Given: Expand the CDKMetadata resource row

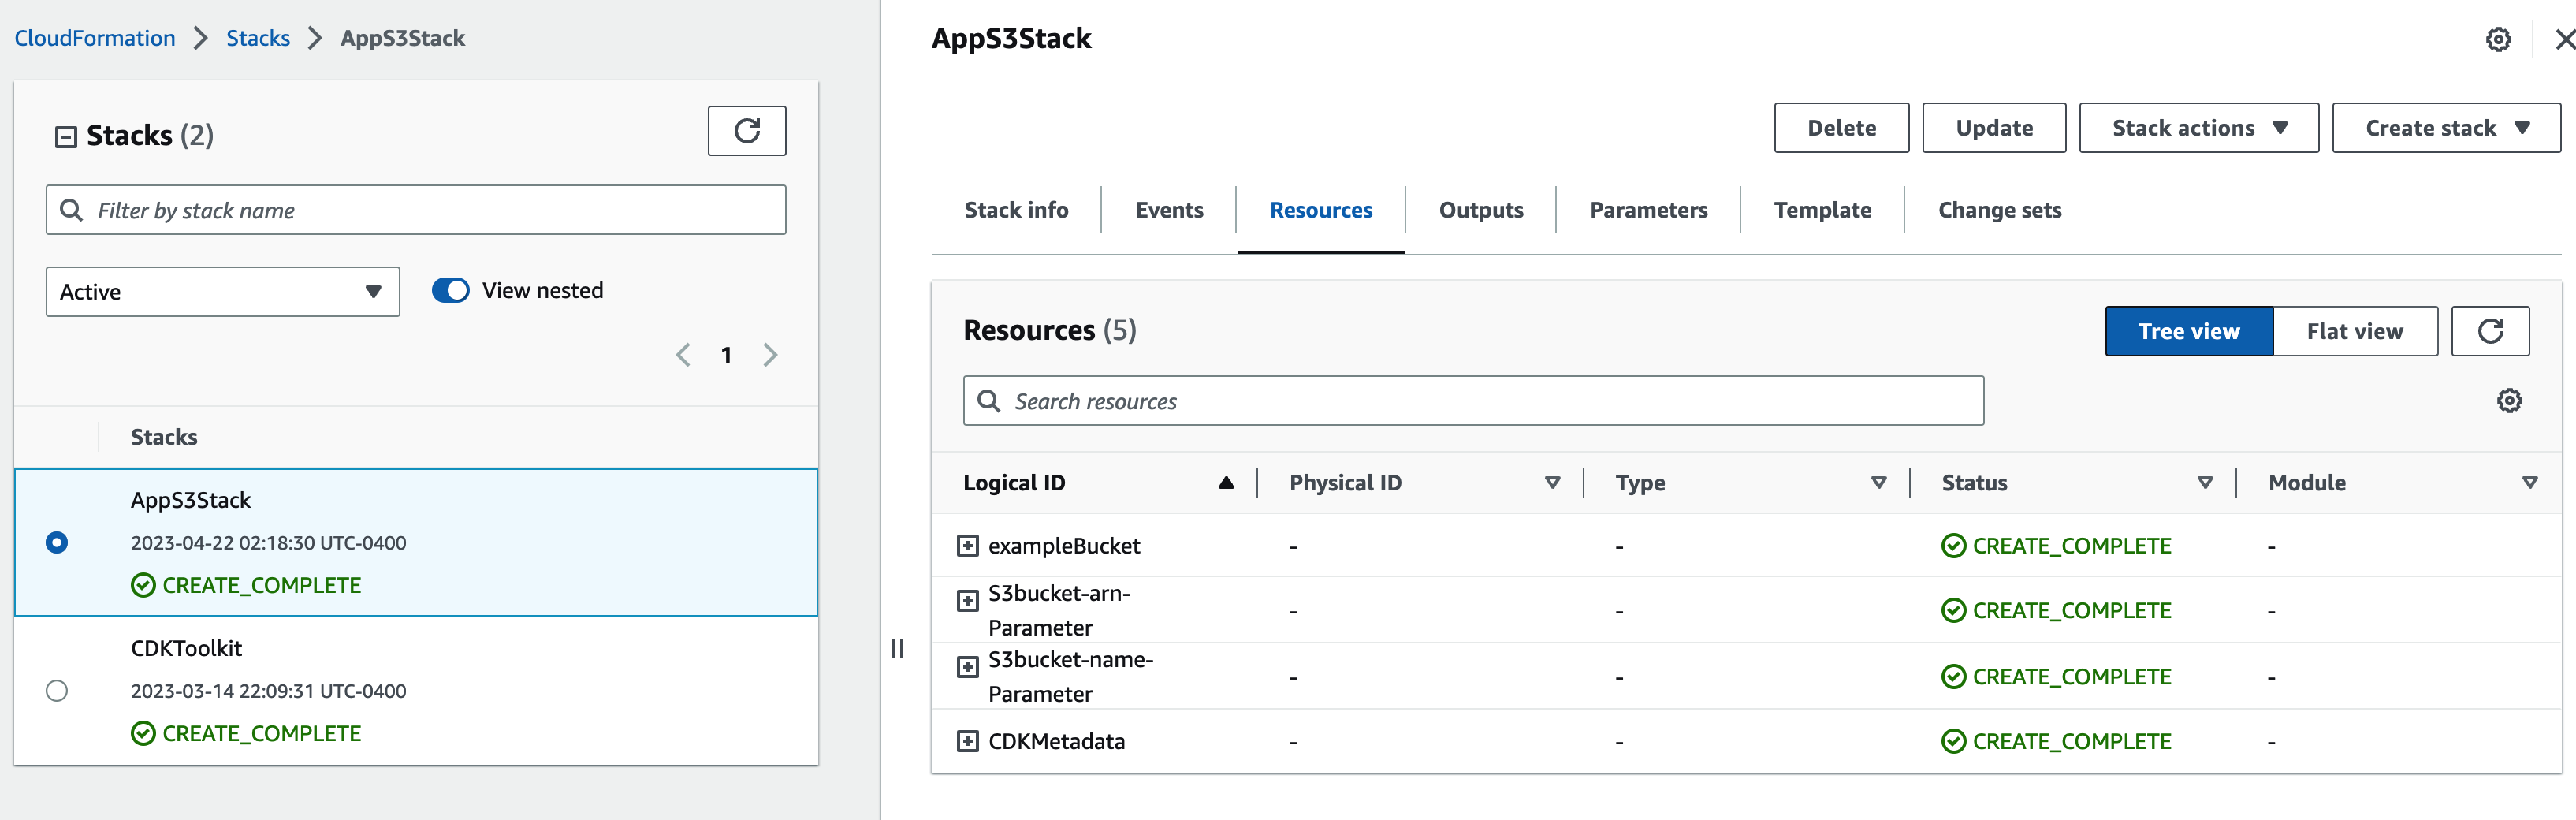Looking at the screenshot, I should [967, 742].
